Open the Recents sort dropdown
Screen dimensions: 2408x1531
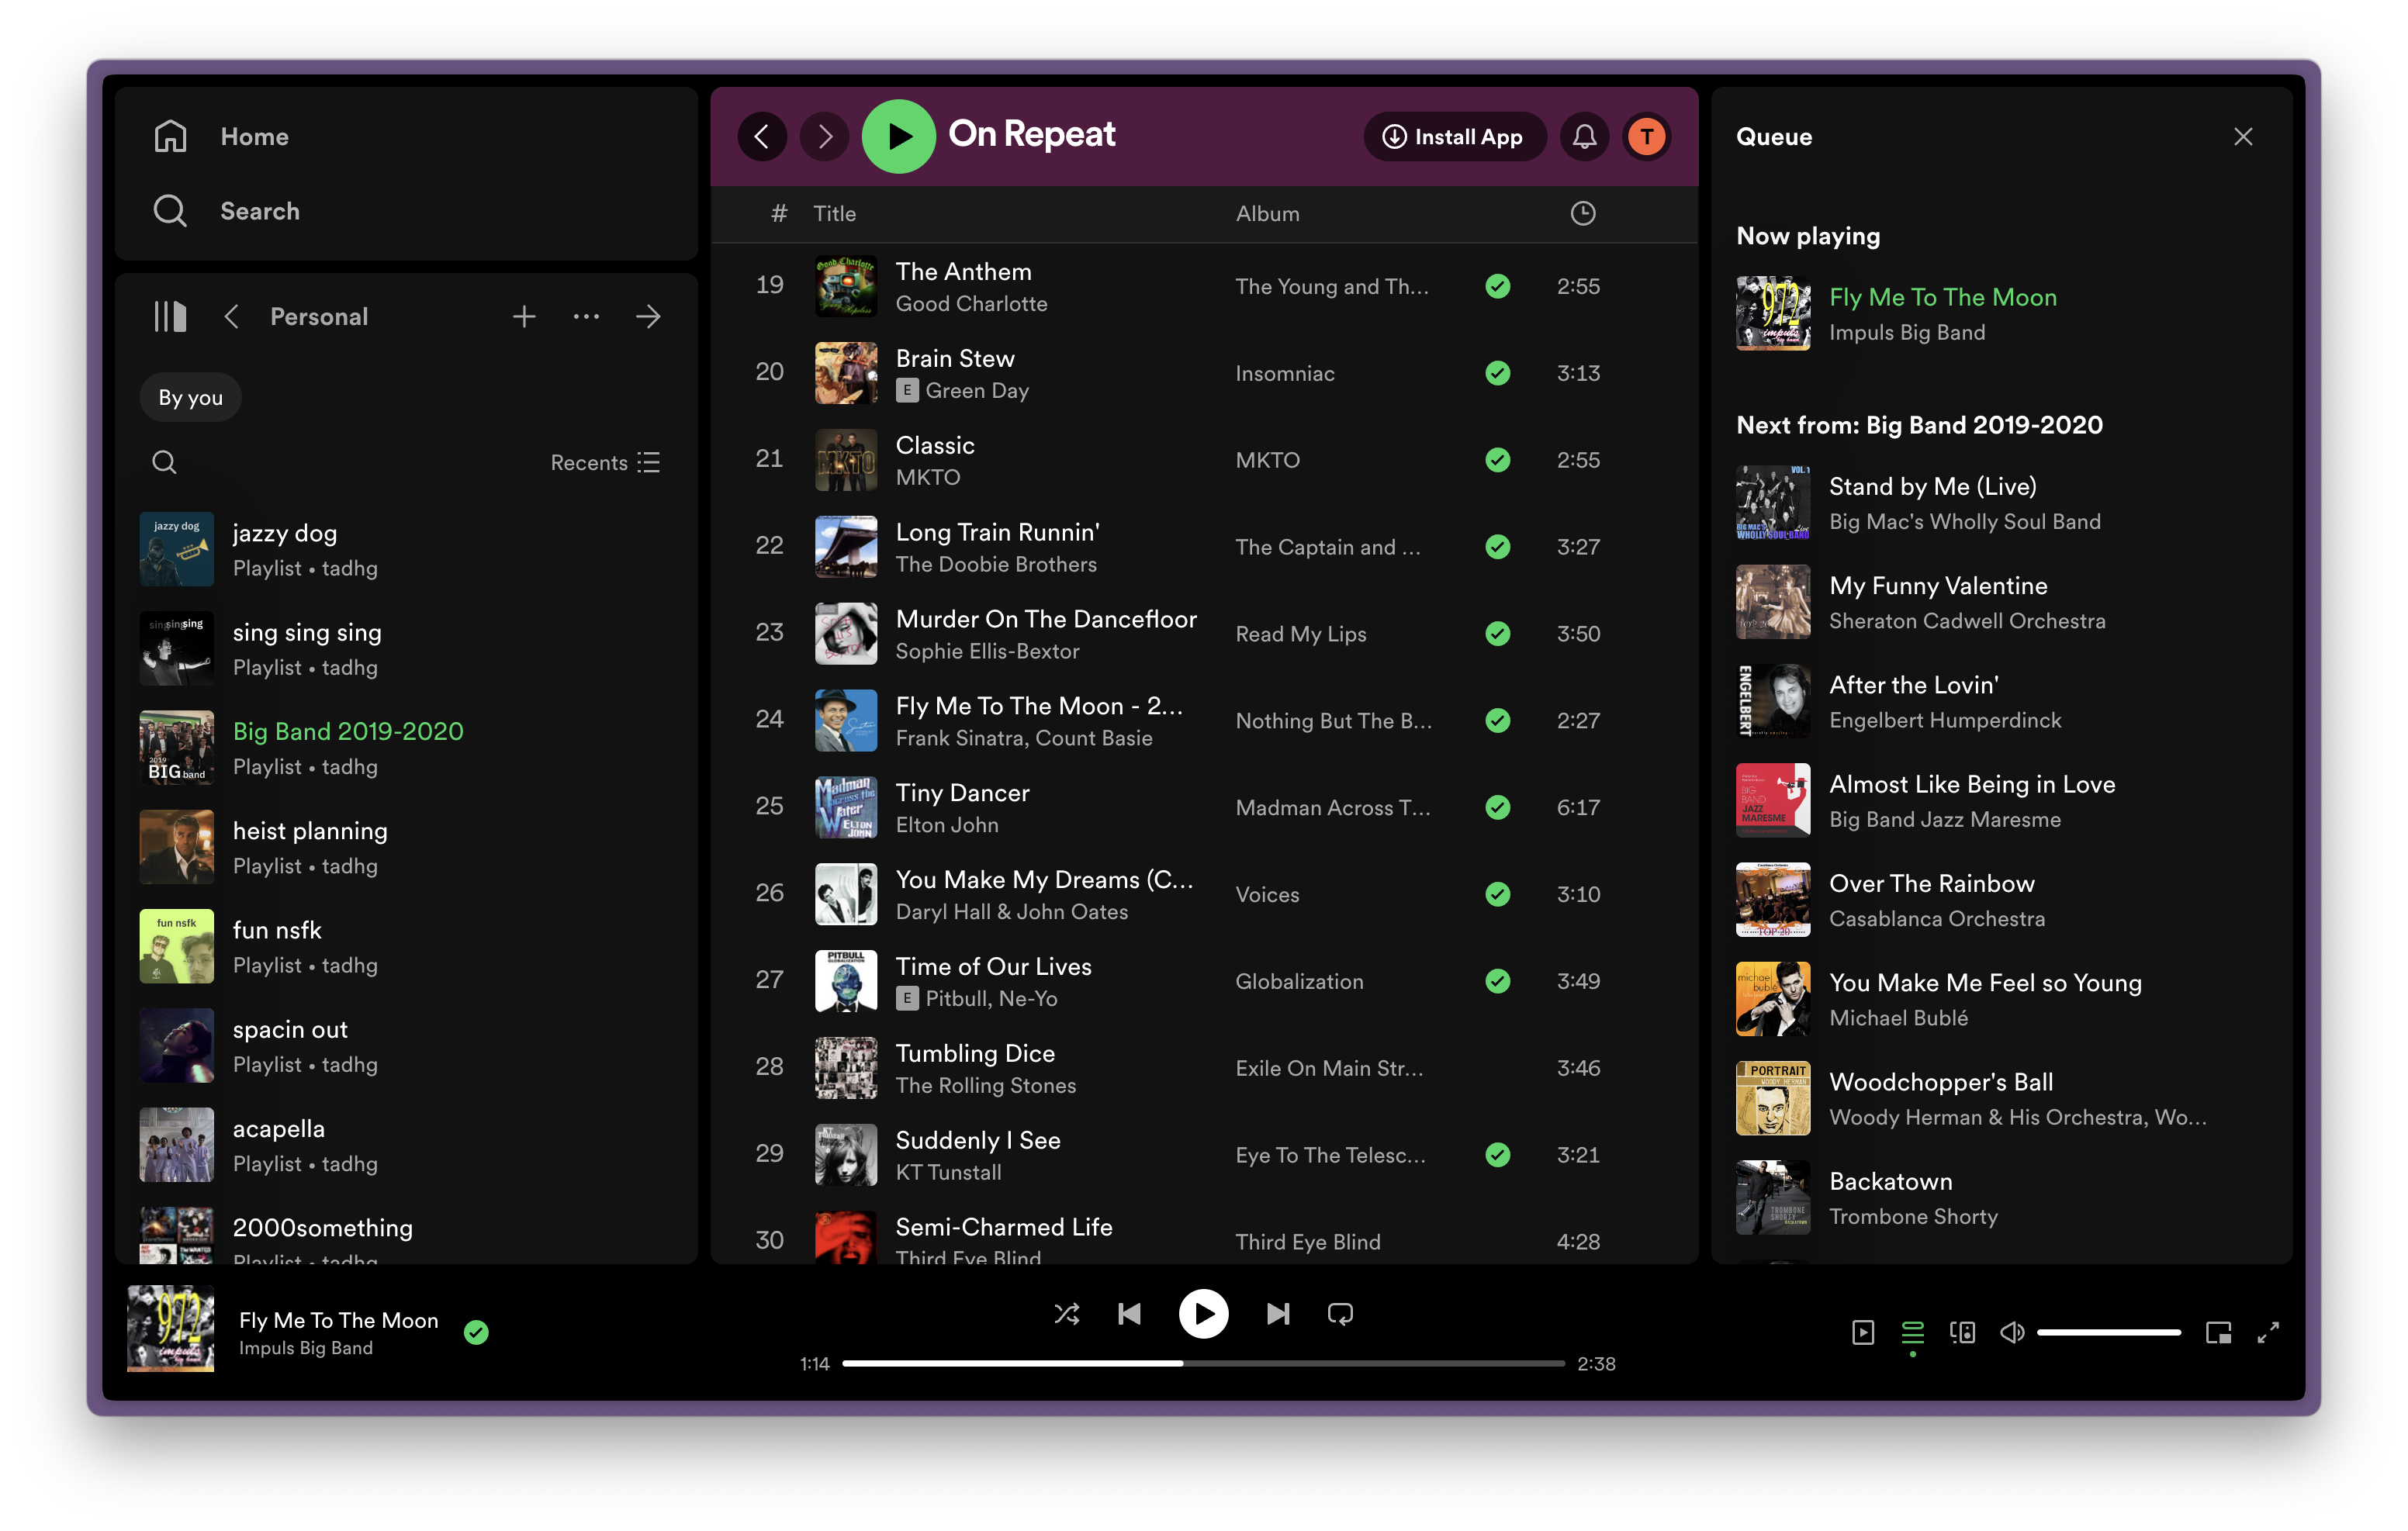[605, 462]
